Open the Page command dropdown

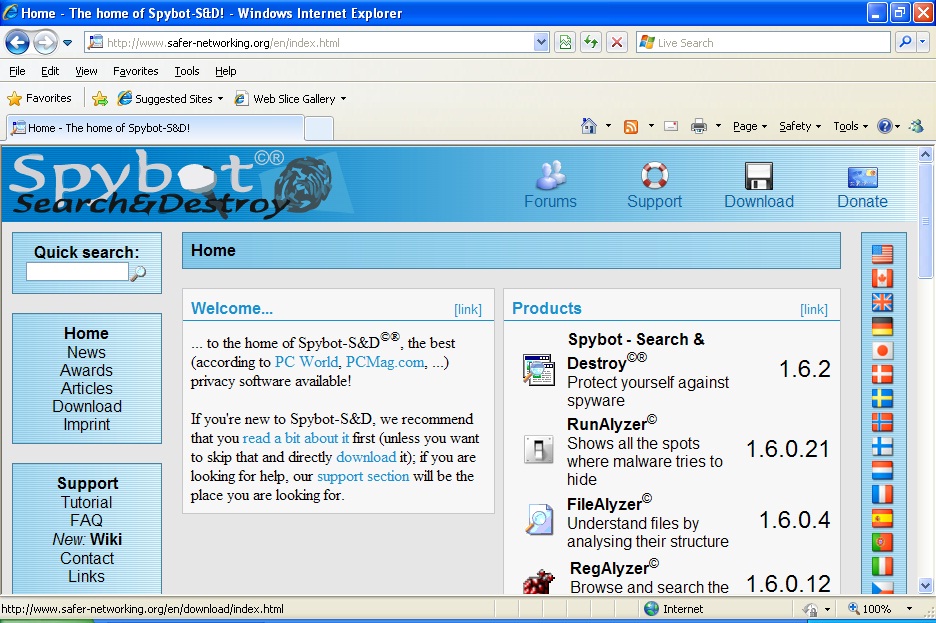pyautogui.click(x=750, y=126)
